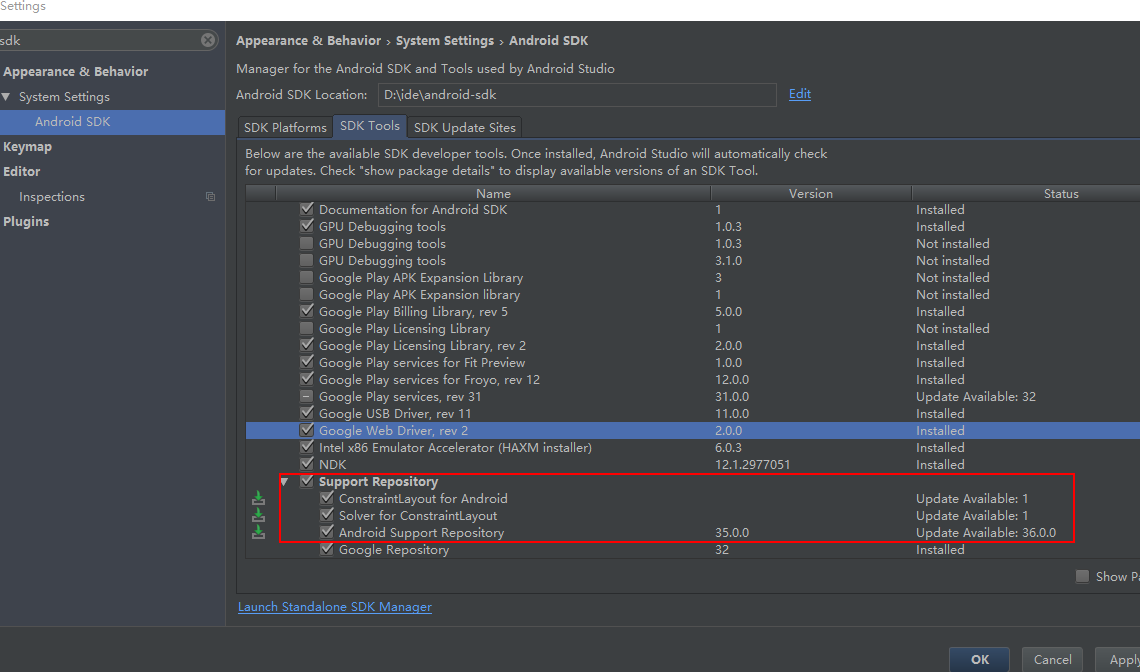Click the Android SDK Location field
1140x672 pixels.
pos(577,95)
